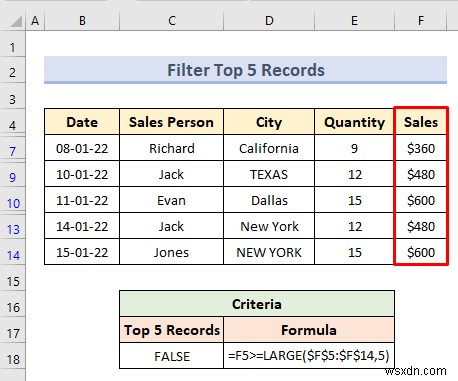Viewport: 458px width, 381px height.
Task: Click the Sales Person header cell
Action: [171, 122]
